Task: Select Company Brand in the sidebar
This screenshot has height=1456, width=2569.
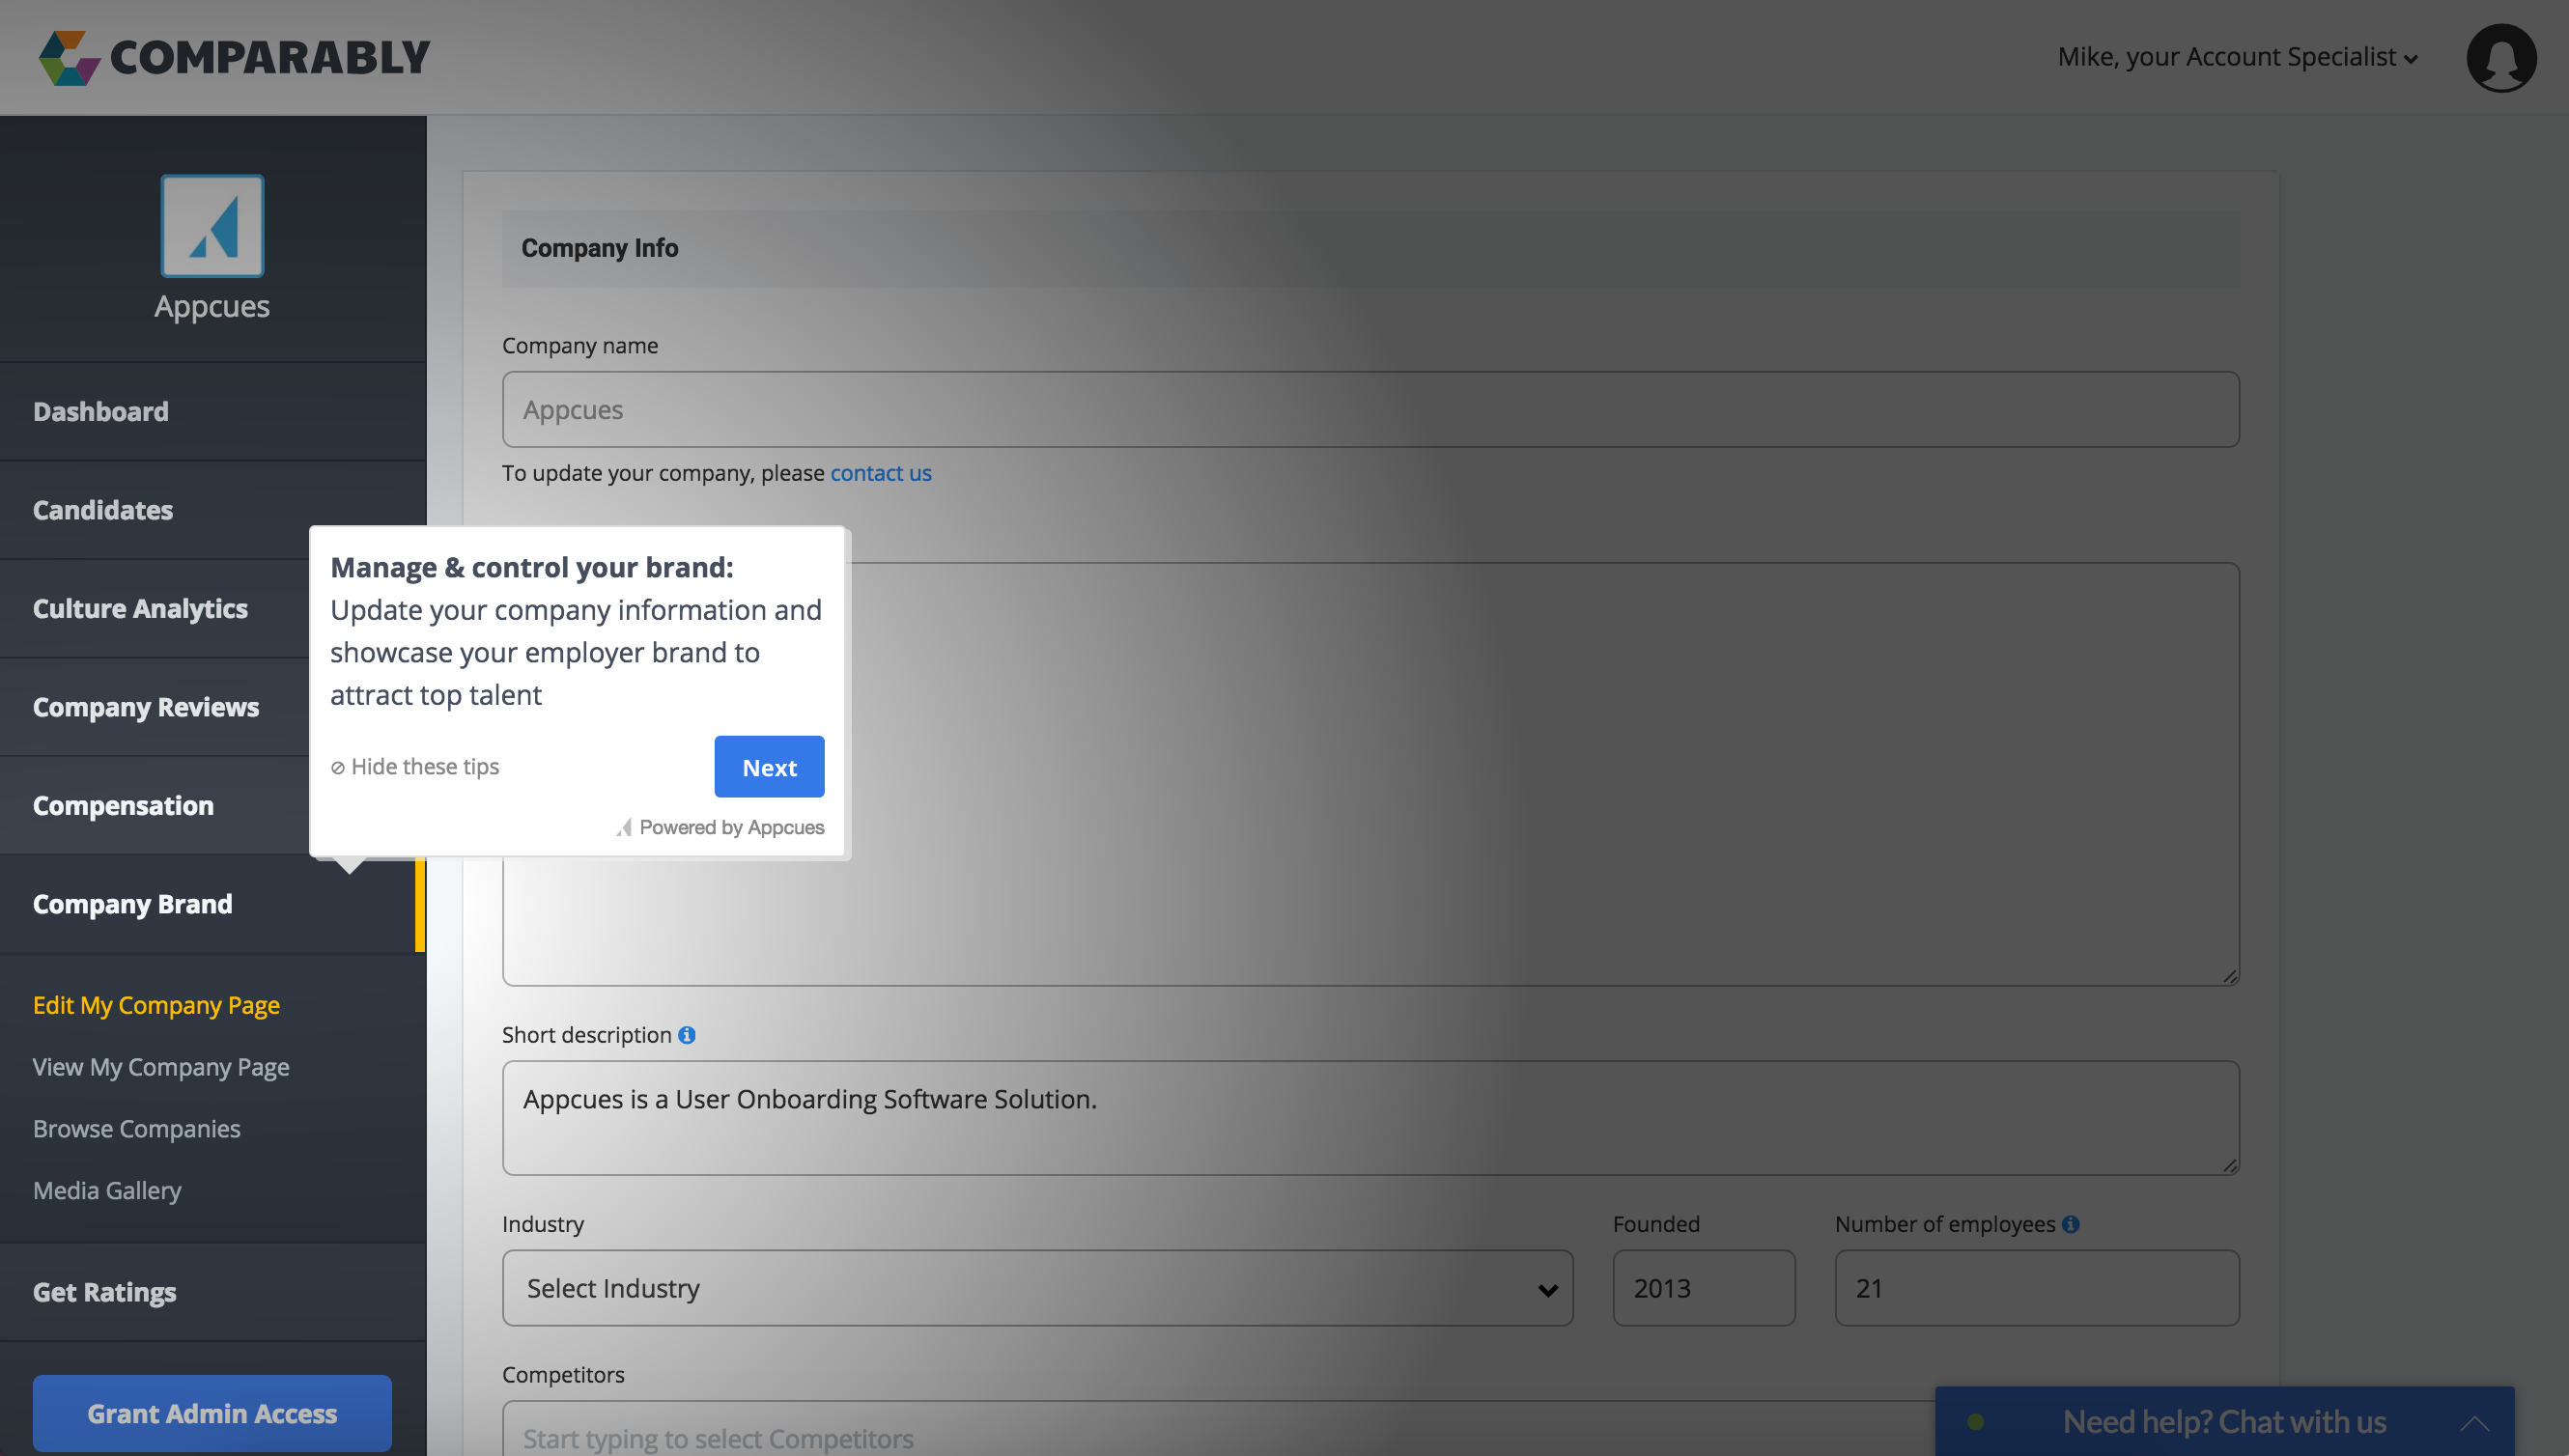Action: [x=213, y=904]
